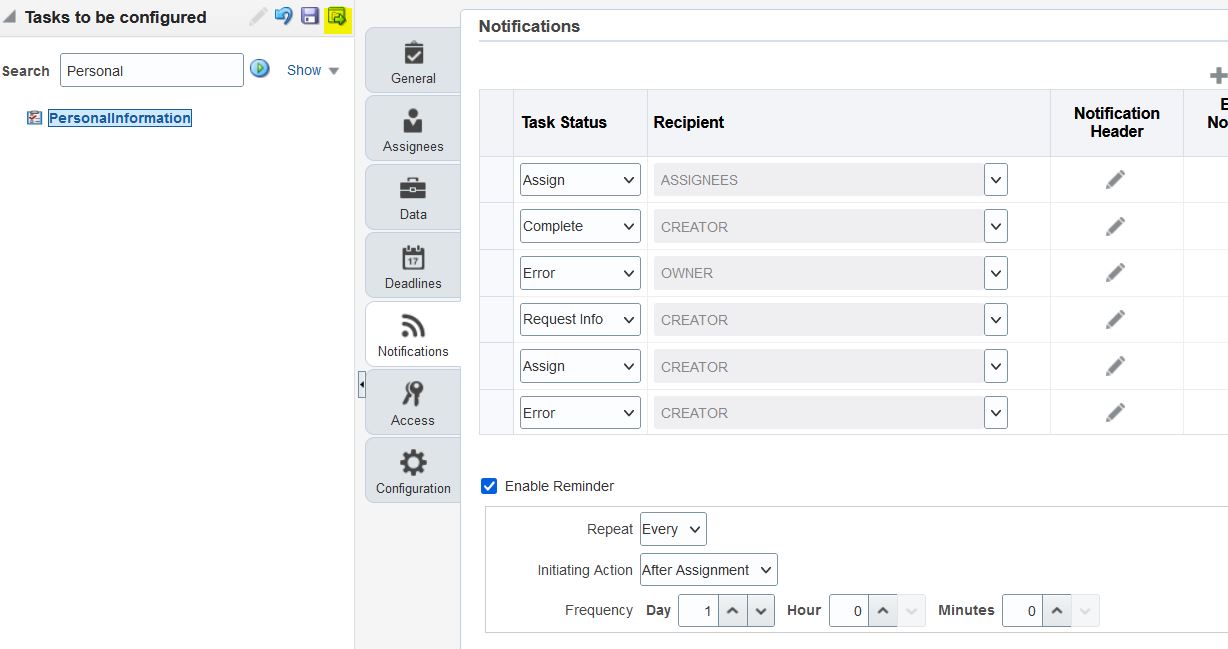The image size is (1228, 649).
Task: Click the Hour frequency input field
Action: pos(850,611)
